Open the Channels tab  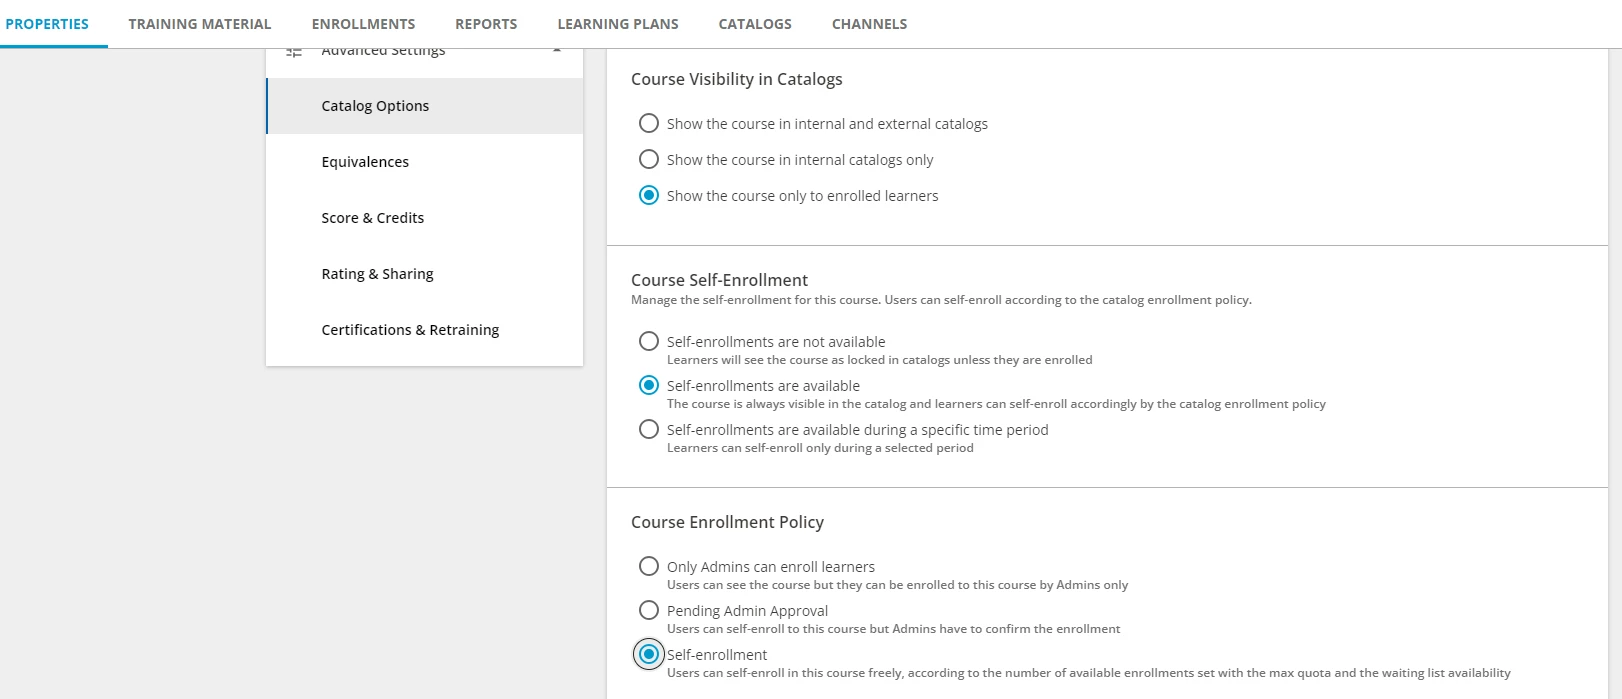click(x=869, y=24)
